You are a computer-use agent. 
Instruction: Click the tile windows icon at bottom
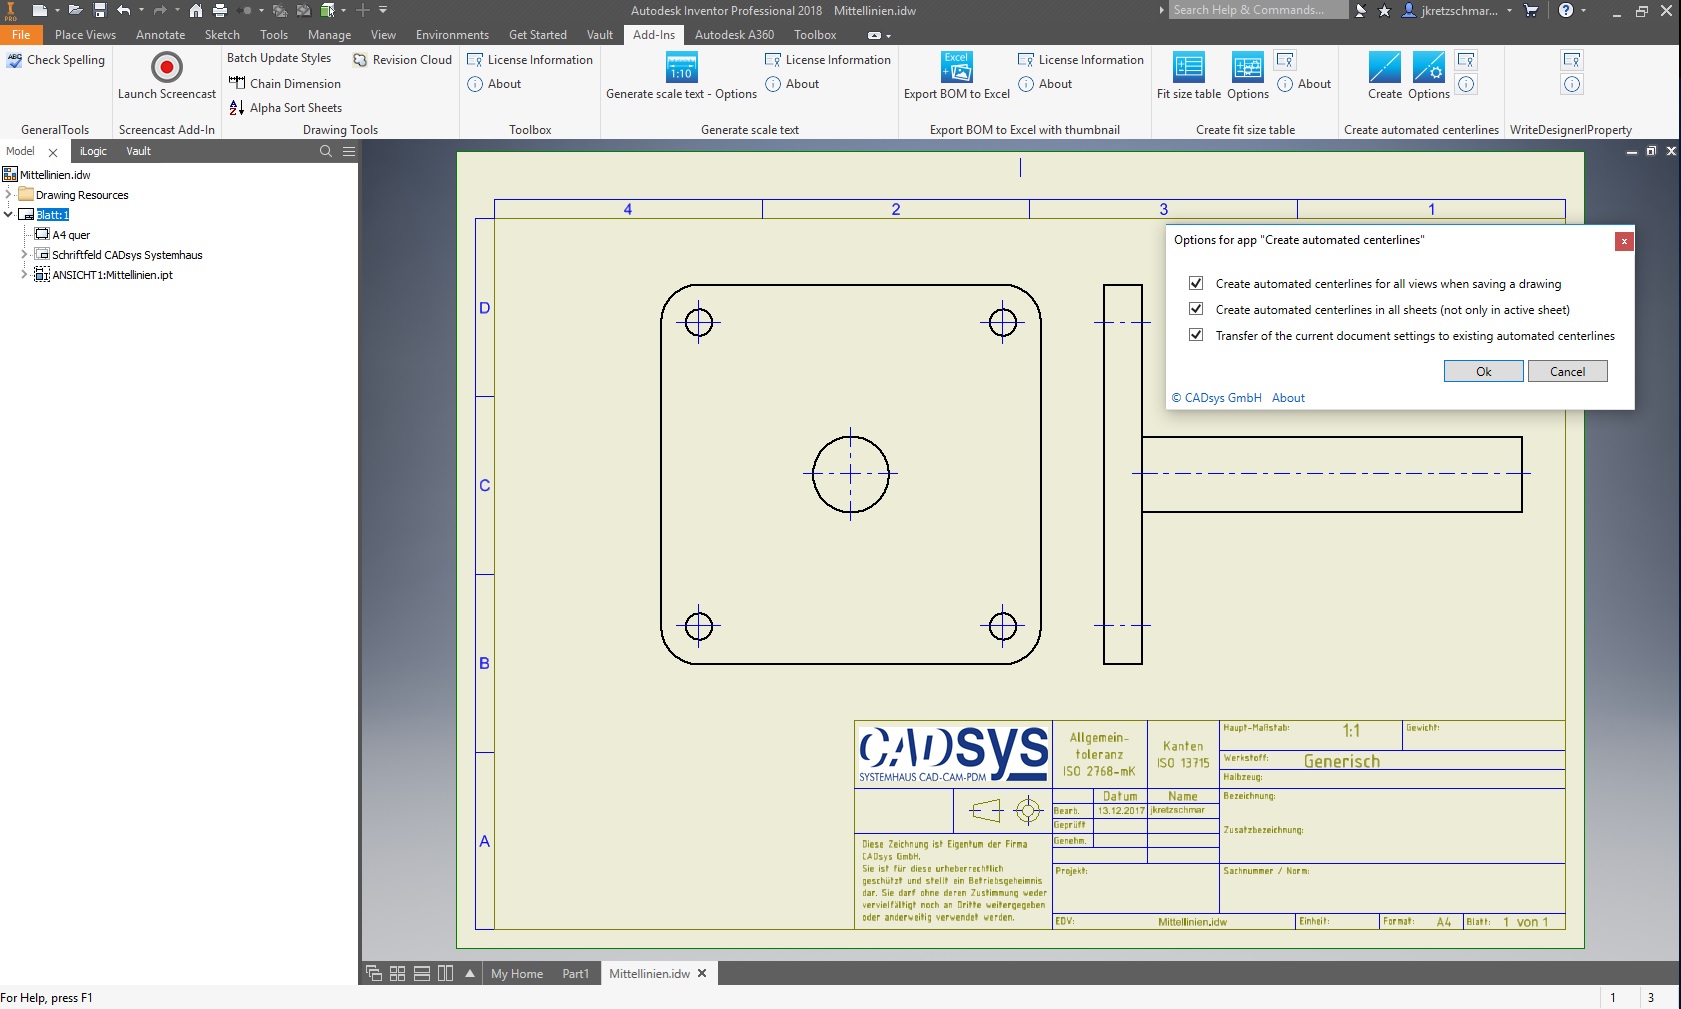[397, 973]
